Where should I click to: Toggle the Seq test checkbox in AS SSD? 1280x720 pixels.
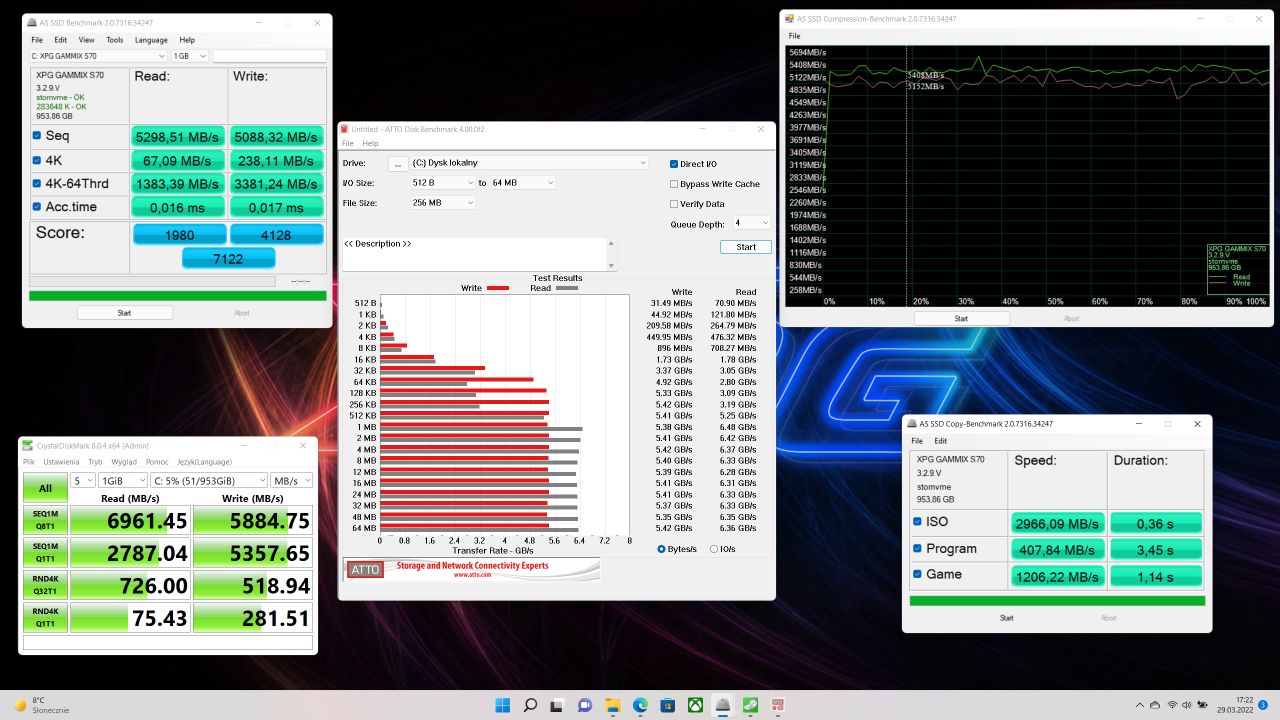37,136
